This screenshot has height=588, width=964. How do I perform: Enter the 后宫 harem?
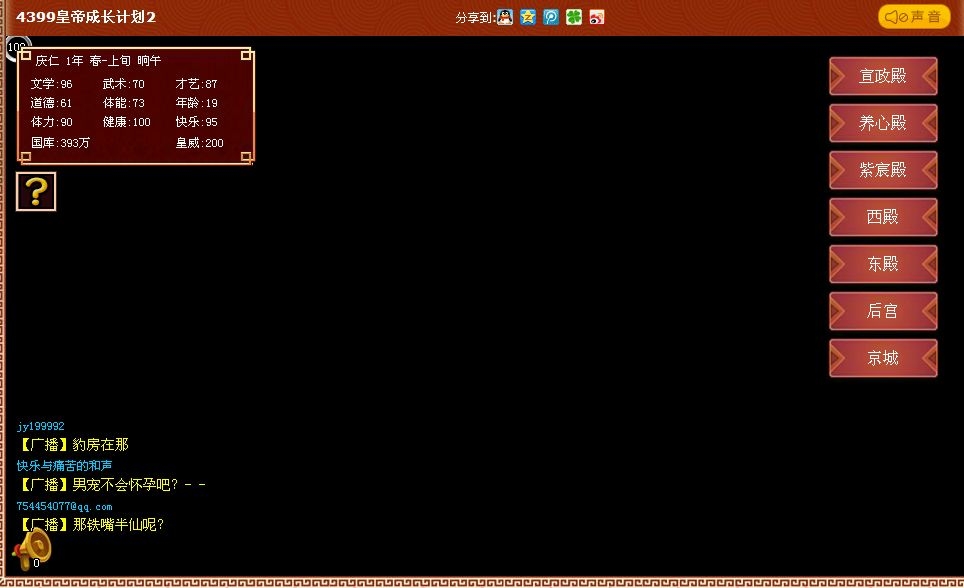coord(883,311)
